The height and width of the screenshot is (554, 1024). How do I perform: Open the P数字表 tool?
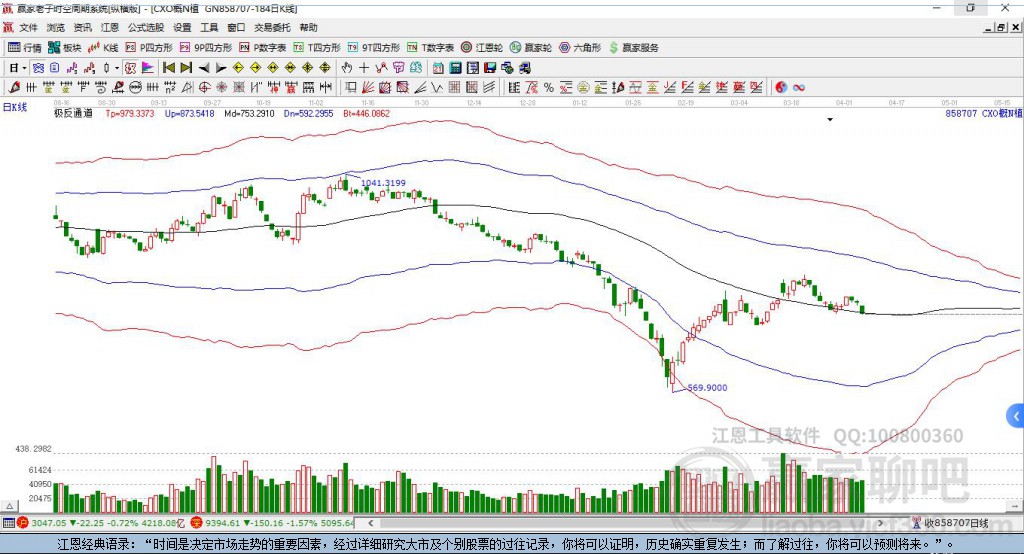(x=263, y=48)
